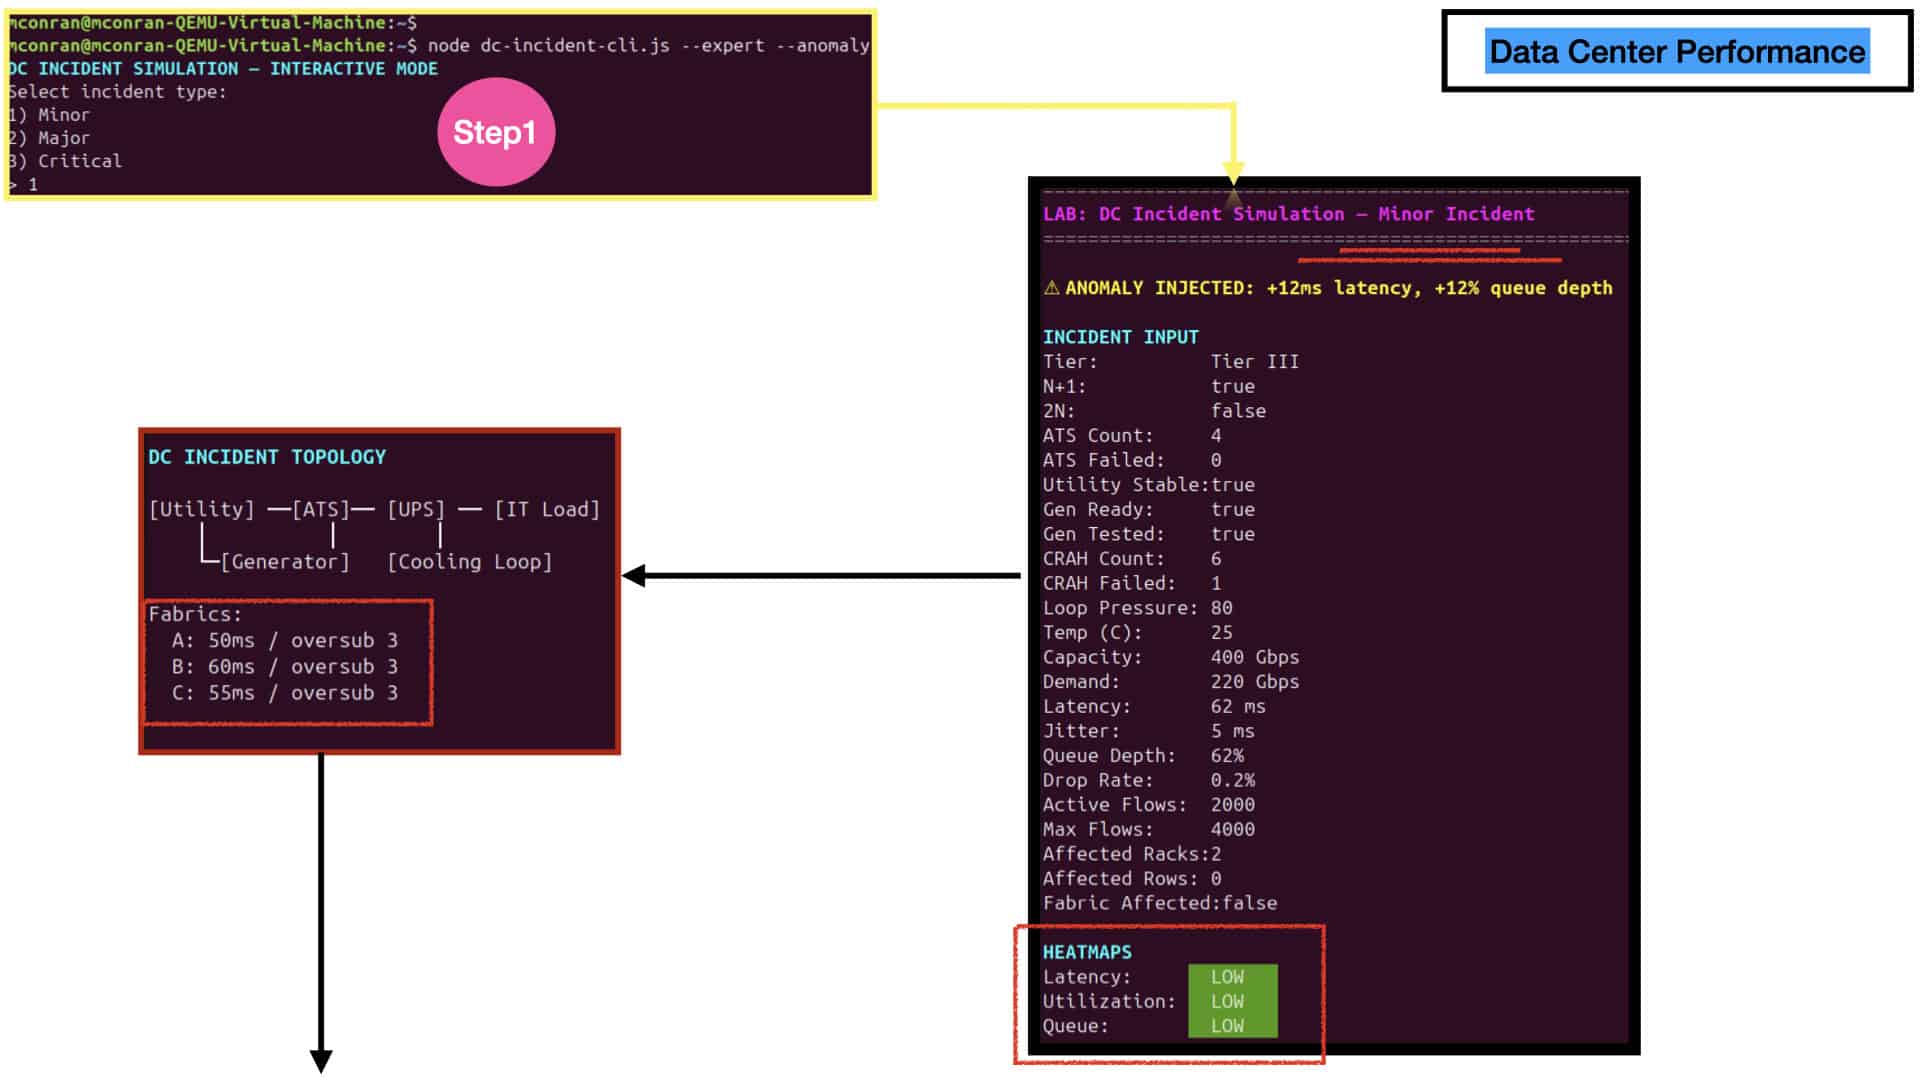Choose incident option 3) Critical
Image resolution: width=1920 pixels, height=1080 pixels.
(x=65, y=161)
